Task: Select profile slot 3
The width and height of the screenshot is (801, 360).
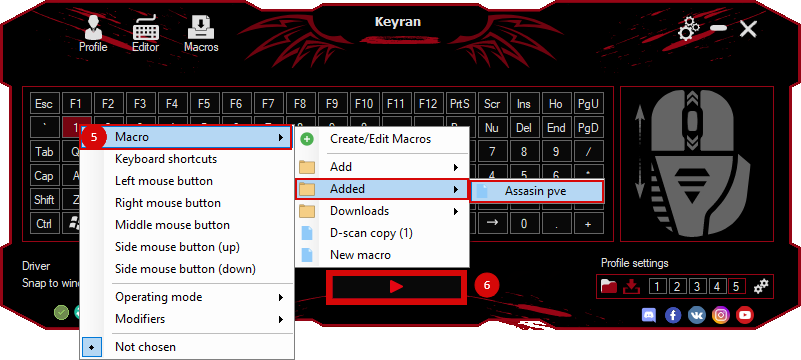Action: click(697, 286)
